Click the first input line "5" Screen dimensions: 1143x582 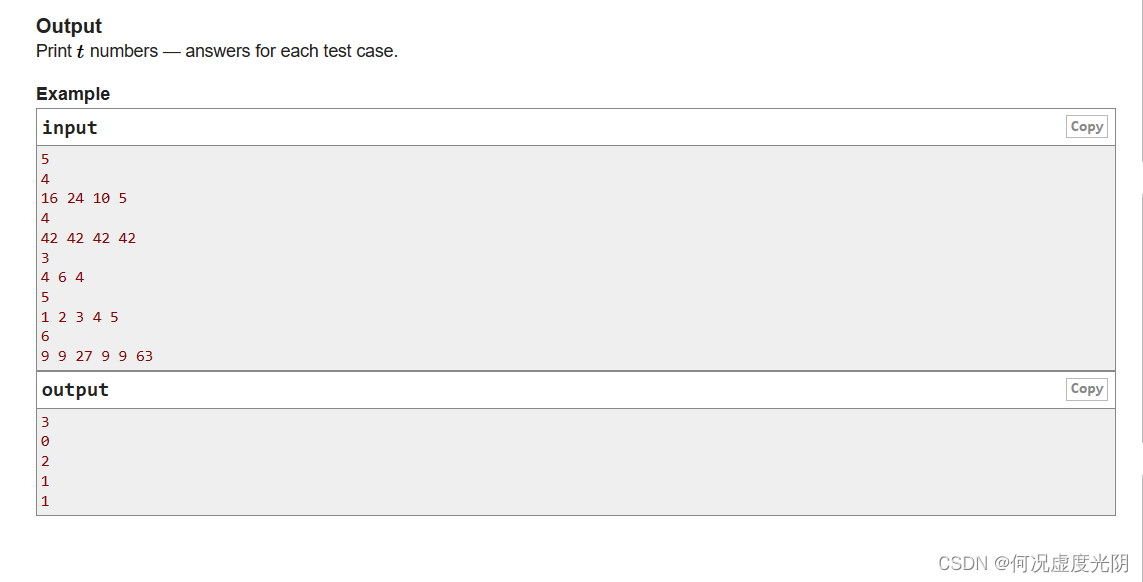point(45,159)
